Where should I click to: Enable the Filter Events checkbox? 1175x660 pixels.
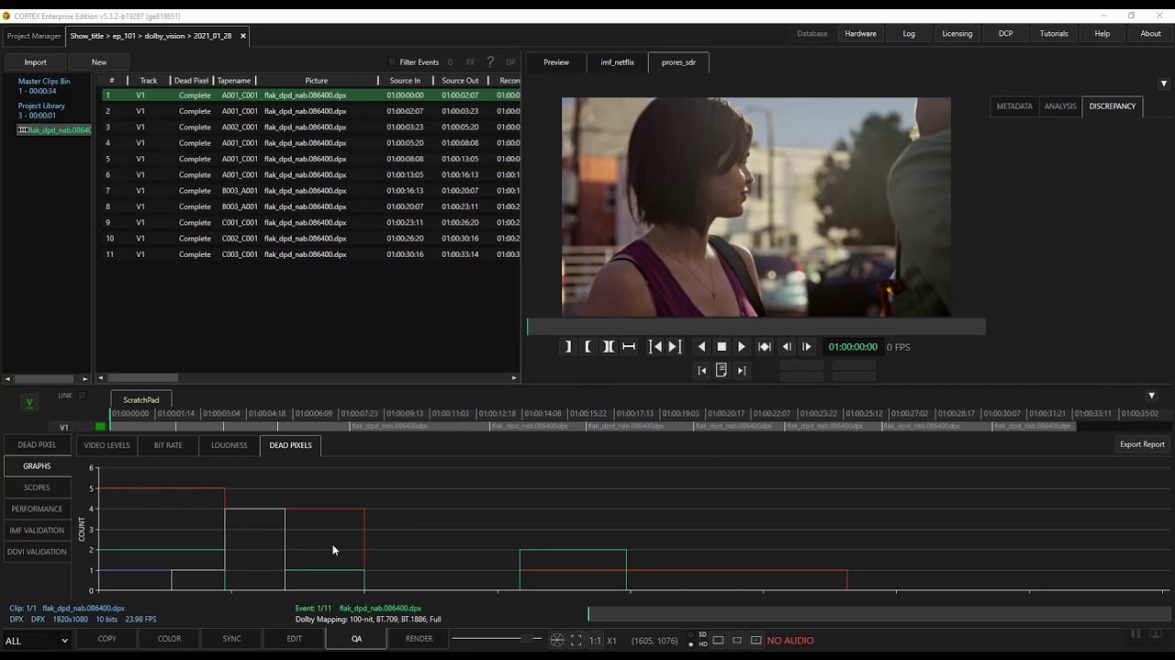point(394,61)
